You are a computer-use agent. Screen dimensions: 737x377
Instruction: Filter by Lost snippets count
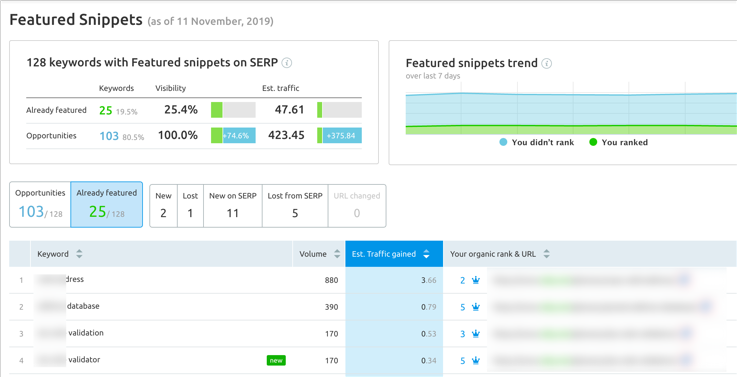pos(190,205)
